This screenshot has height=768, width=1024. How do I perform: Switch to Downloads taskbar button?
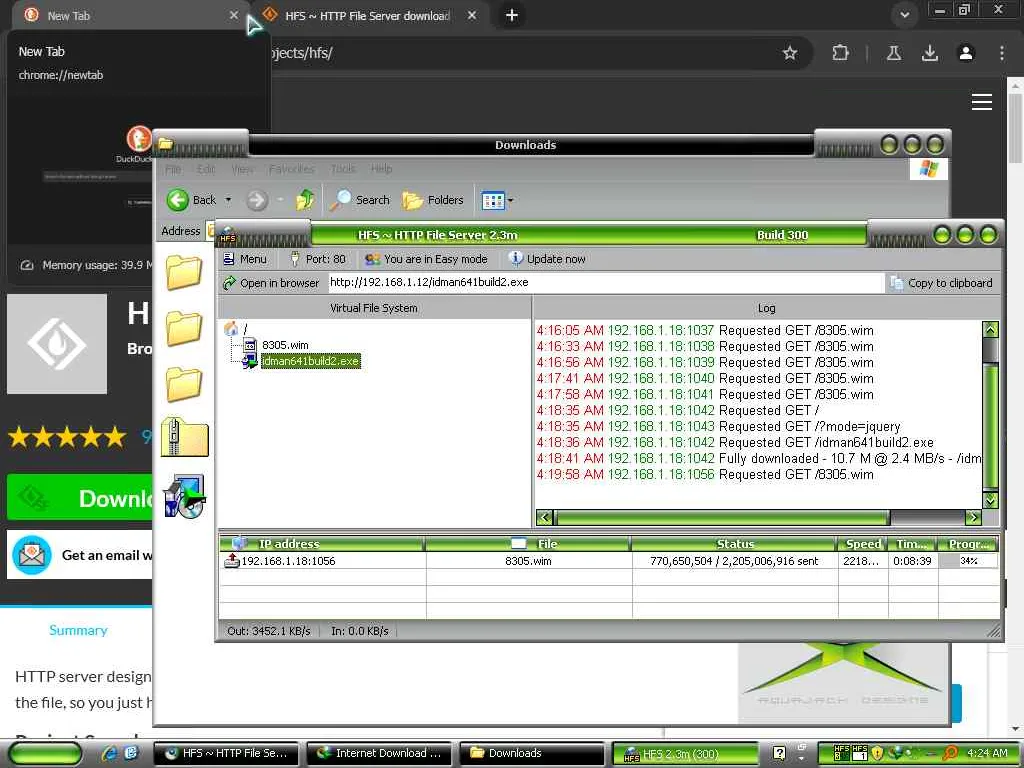point(531,753)
